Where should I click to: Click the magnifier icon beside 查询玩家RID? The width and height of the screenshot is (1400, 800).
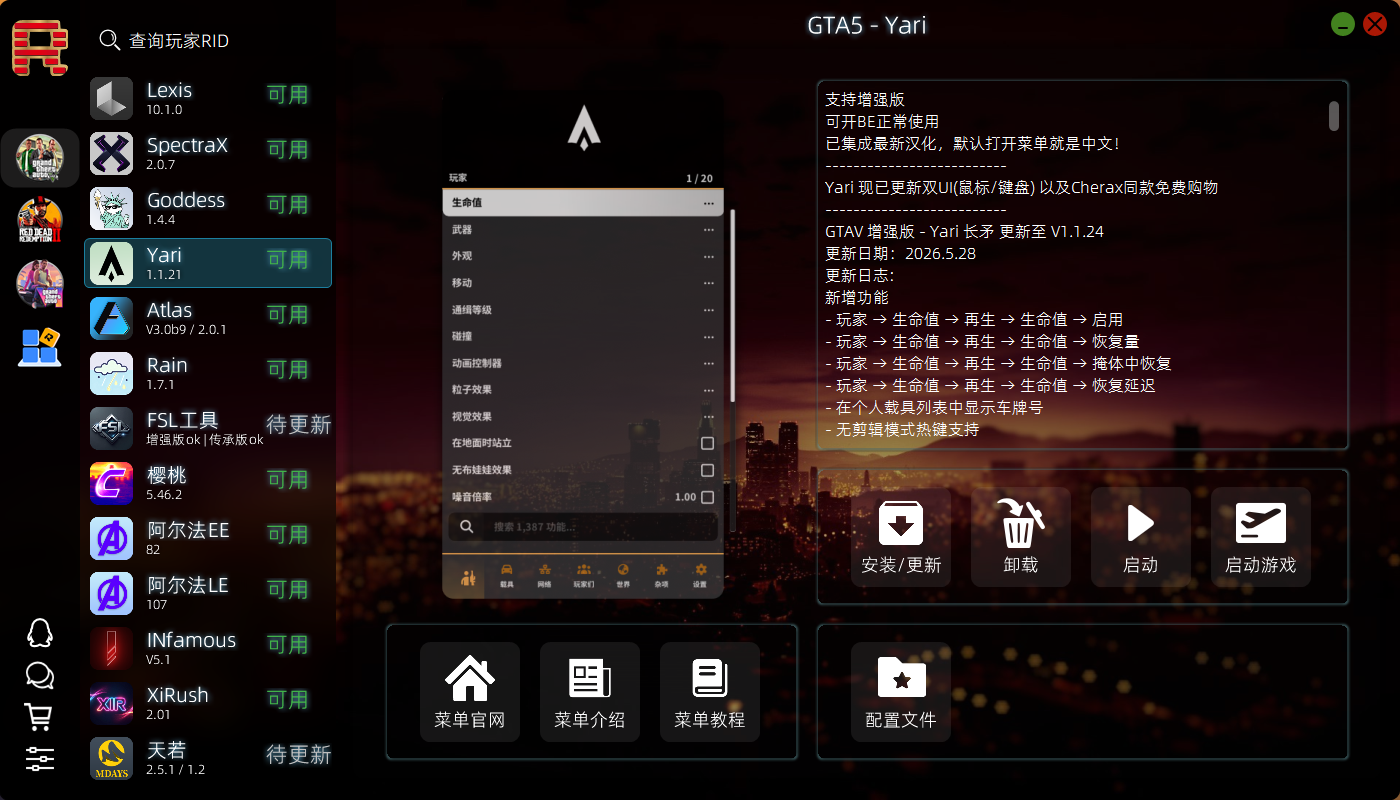pyautogui.click(x=110, y=40)
